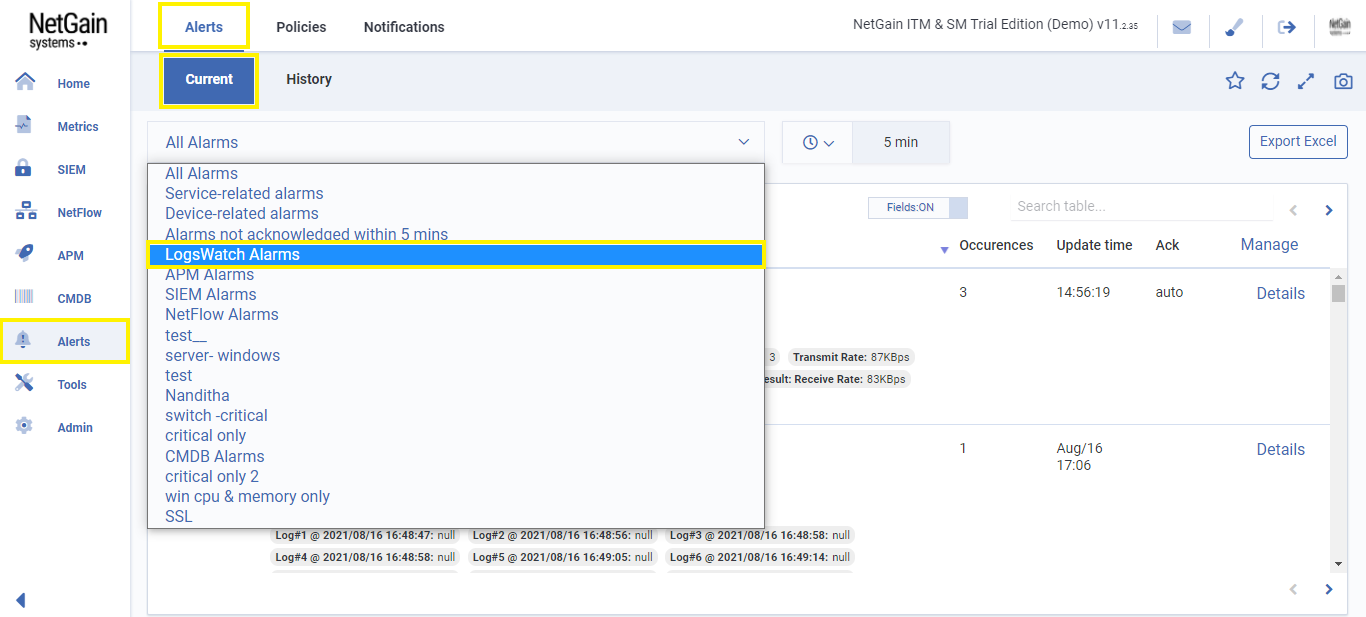Switch to the Alerts top tab
Screen dimensions: 1366x617
[204, 27]
